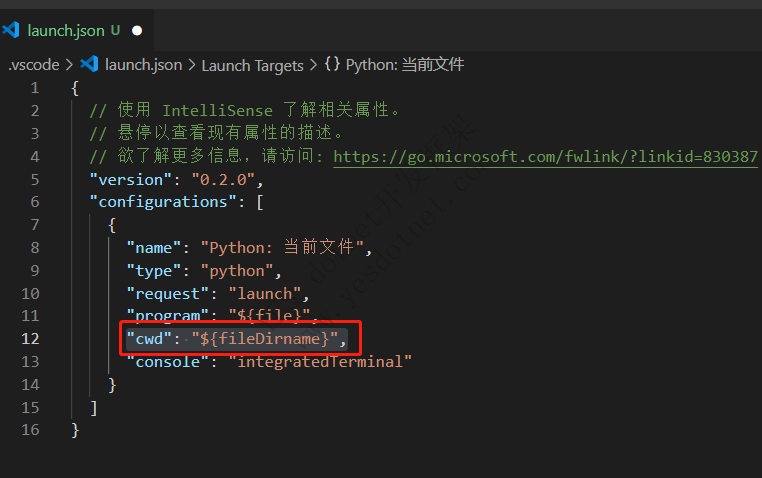
Task: Open .vscode folder breadcrumb
Action: 34,65
